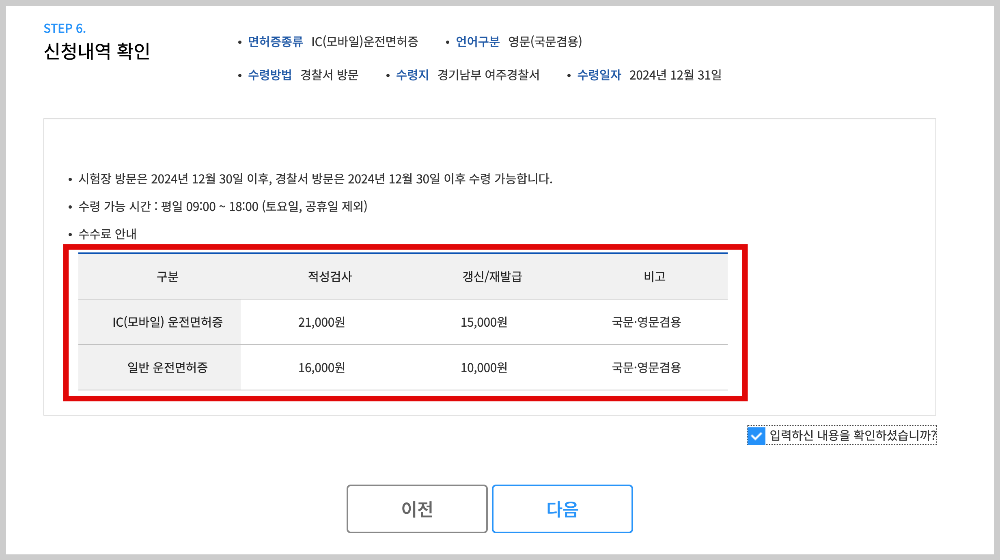Click the 언어구분 label
Viewport: 1000px width, 560px height.
[x=478, y=41]
